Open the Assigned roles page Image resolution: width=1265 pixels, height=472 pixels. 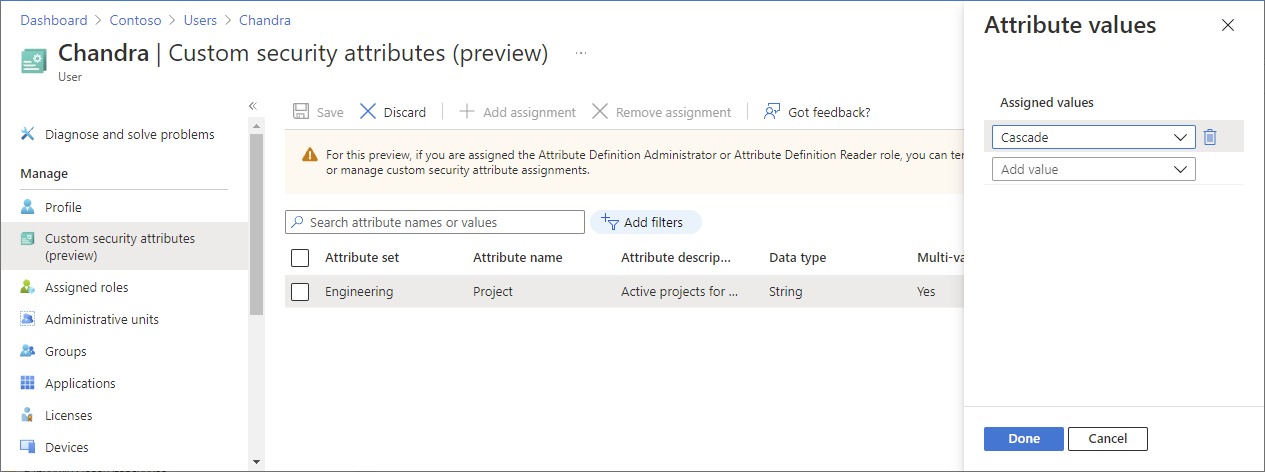[86, 287]
